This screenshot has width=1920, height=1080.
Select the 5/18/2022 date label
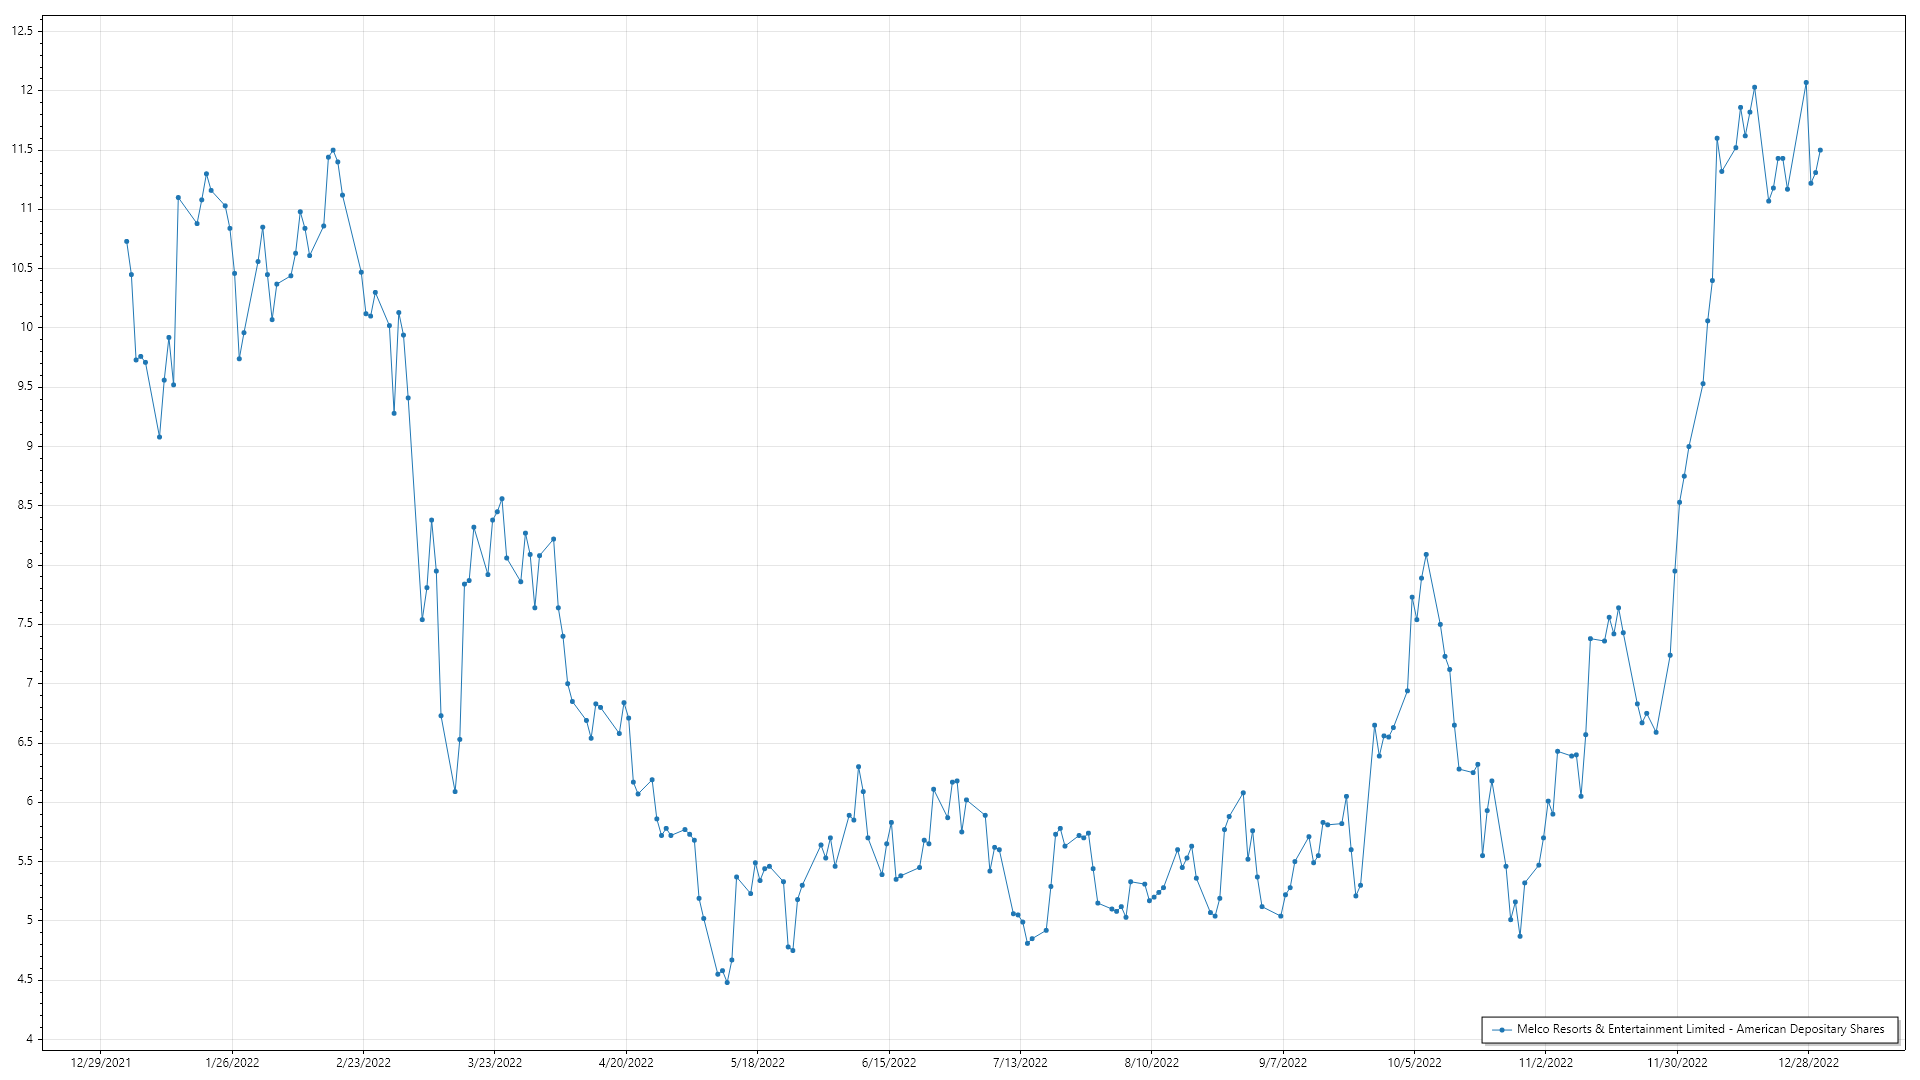point(757,1062)
